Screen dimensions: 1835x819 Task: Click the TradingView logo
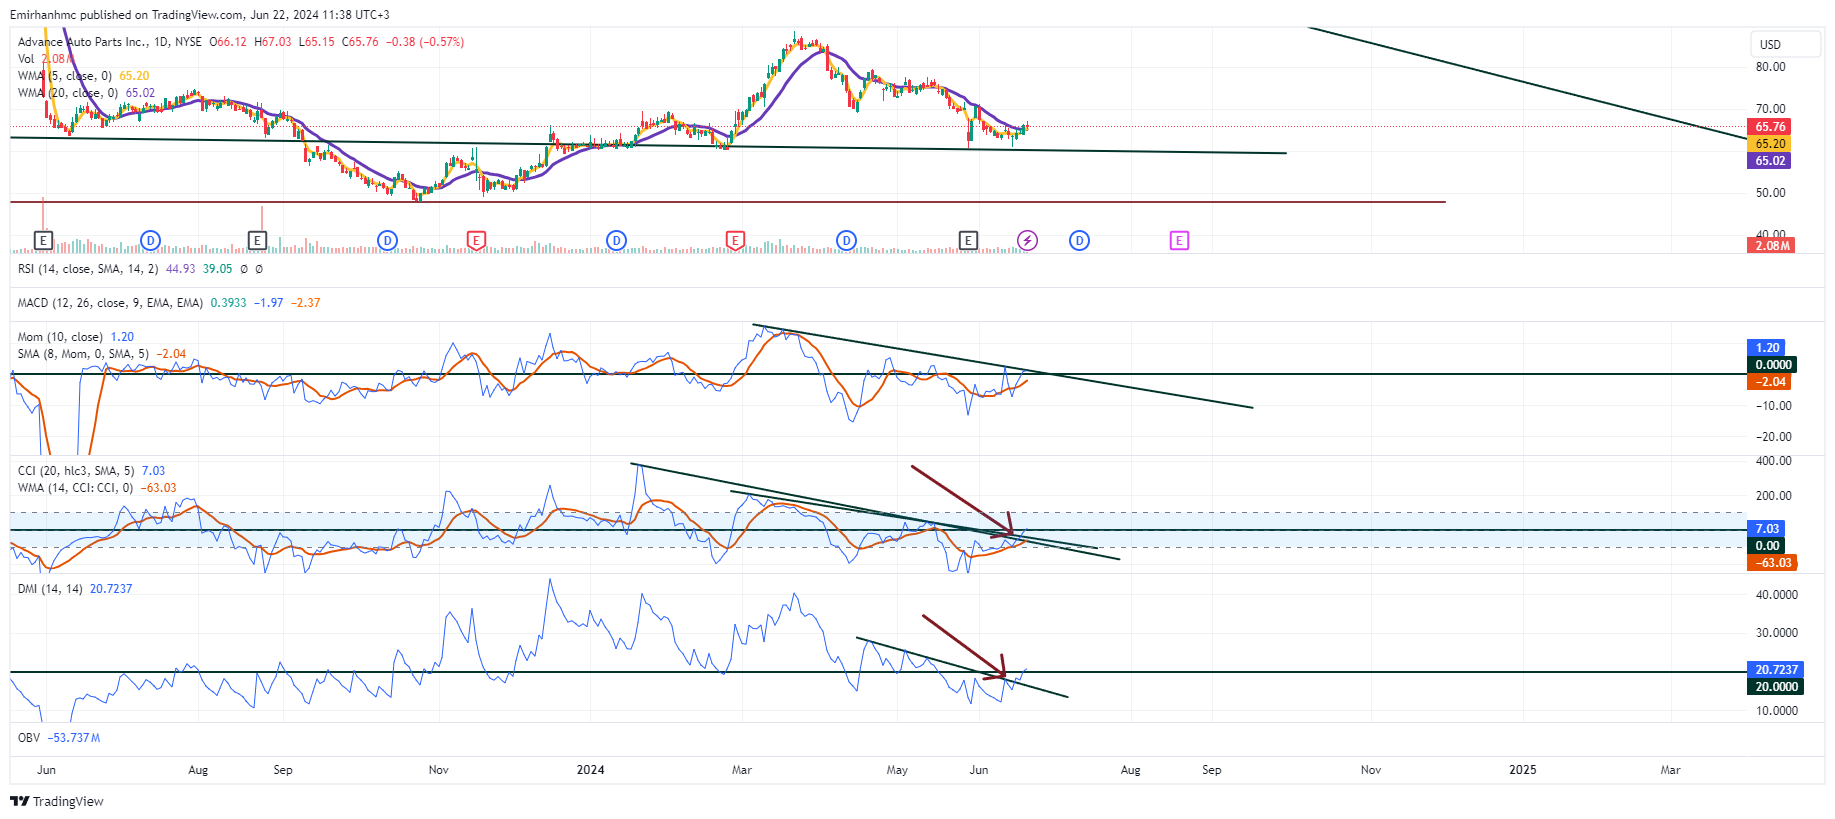click(57, 801)
